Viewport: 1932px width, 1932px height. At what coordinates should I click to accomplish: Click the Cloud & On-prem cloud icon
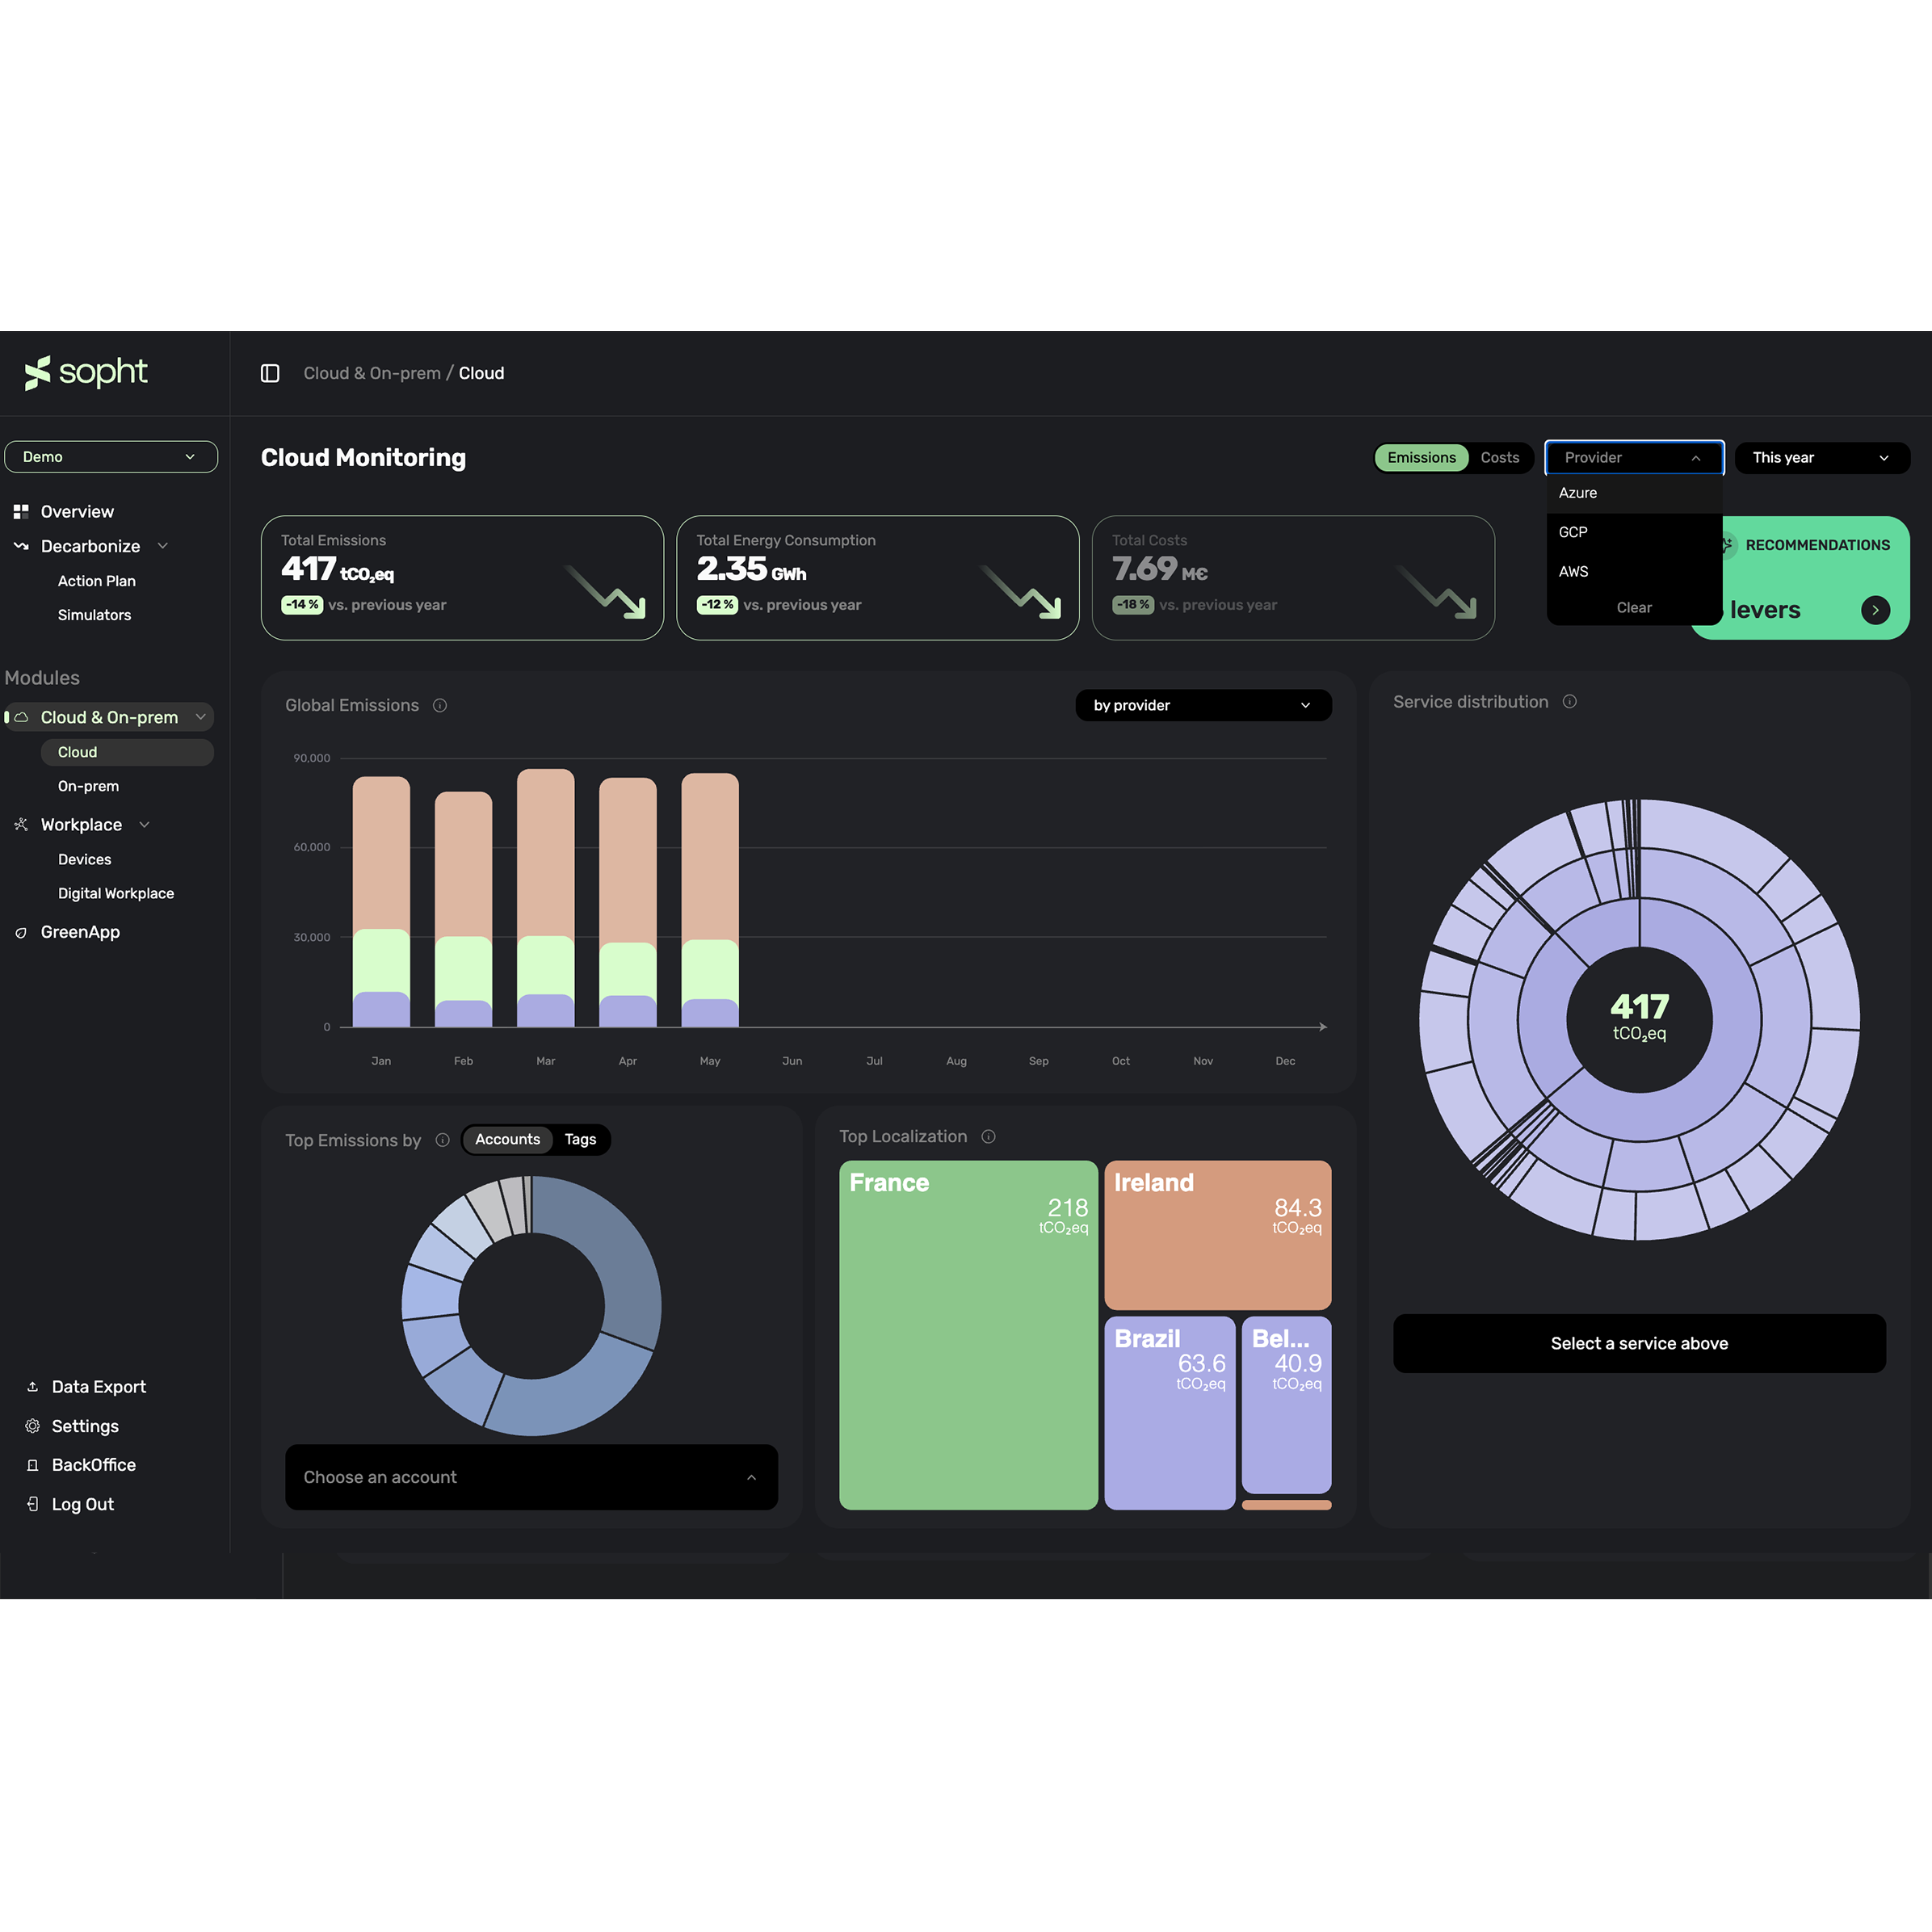coord(21,717)
